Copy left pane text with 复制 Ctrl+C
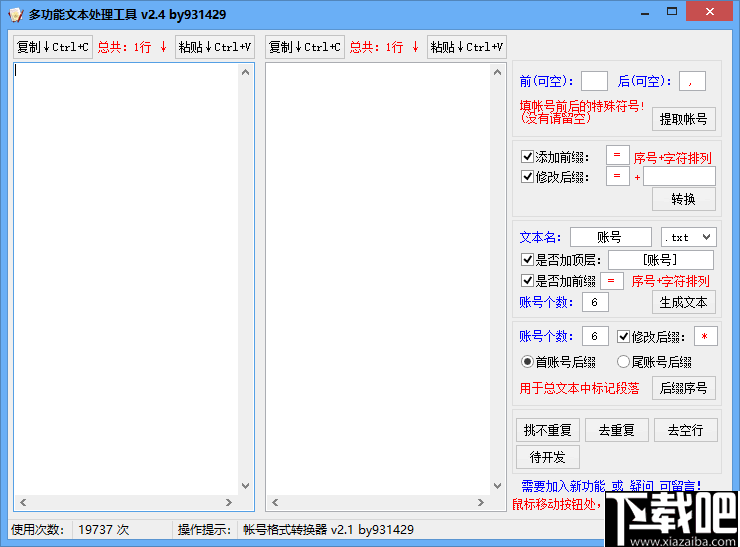The image size is (740, 547). (52, 47)
